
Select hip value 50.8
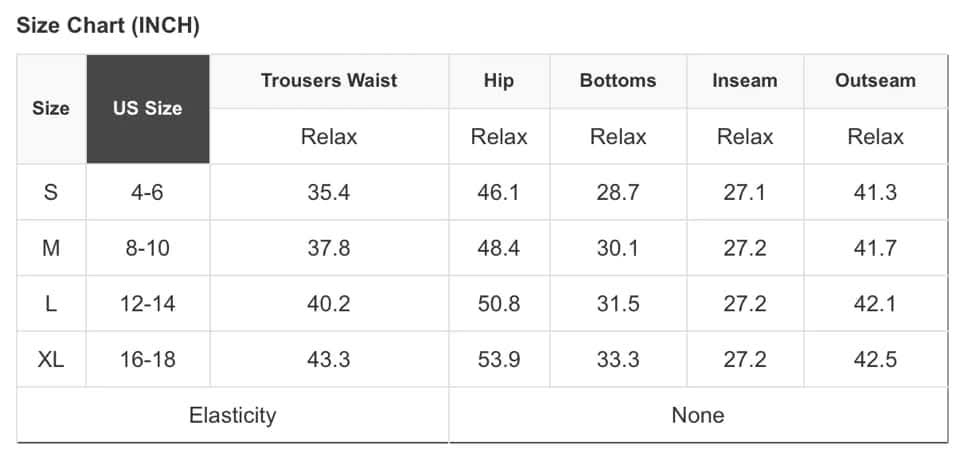[498, 303]
